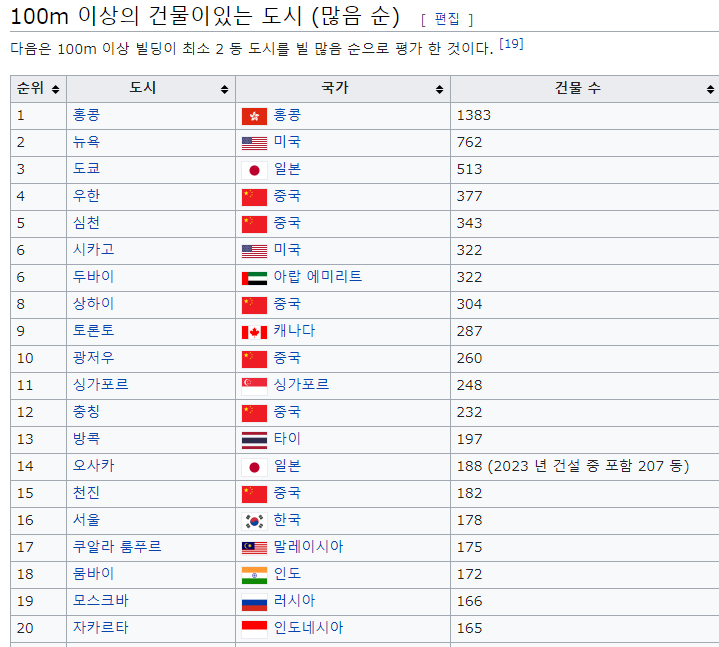This screenshot has height=647, width=719.
Task: Click the Japan flag in Tokyo row
Action: (254, 170)
